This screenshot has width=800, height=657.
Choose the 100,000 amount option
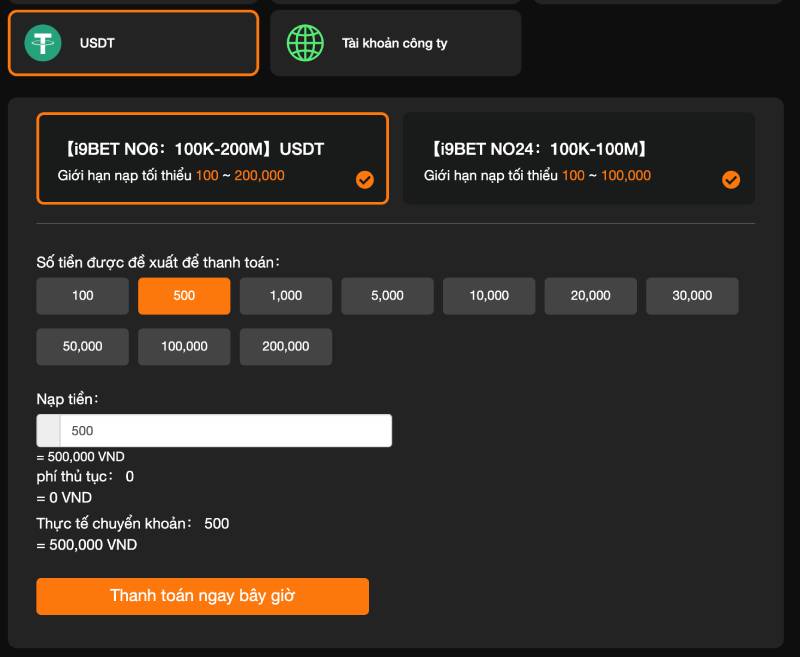tap(184, 346)
